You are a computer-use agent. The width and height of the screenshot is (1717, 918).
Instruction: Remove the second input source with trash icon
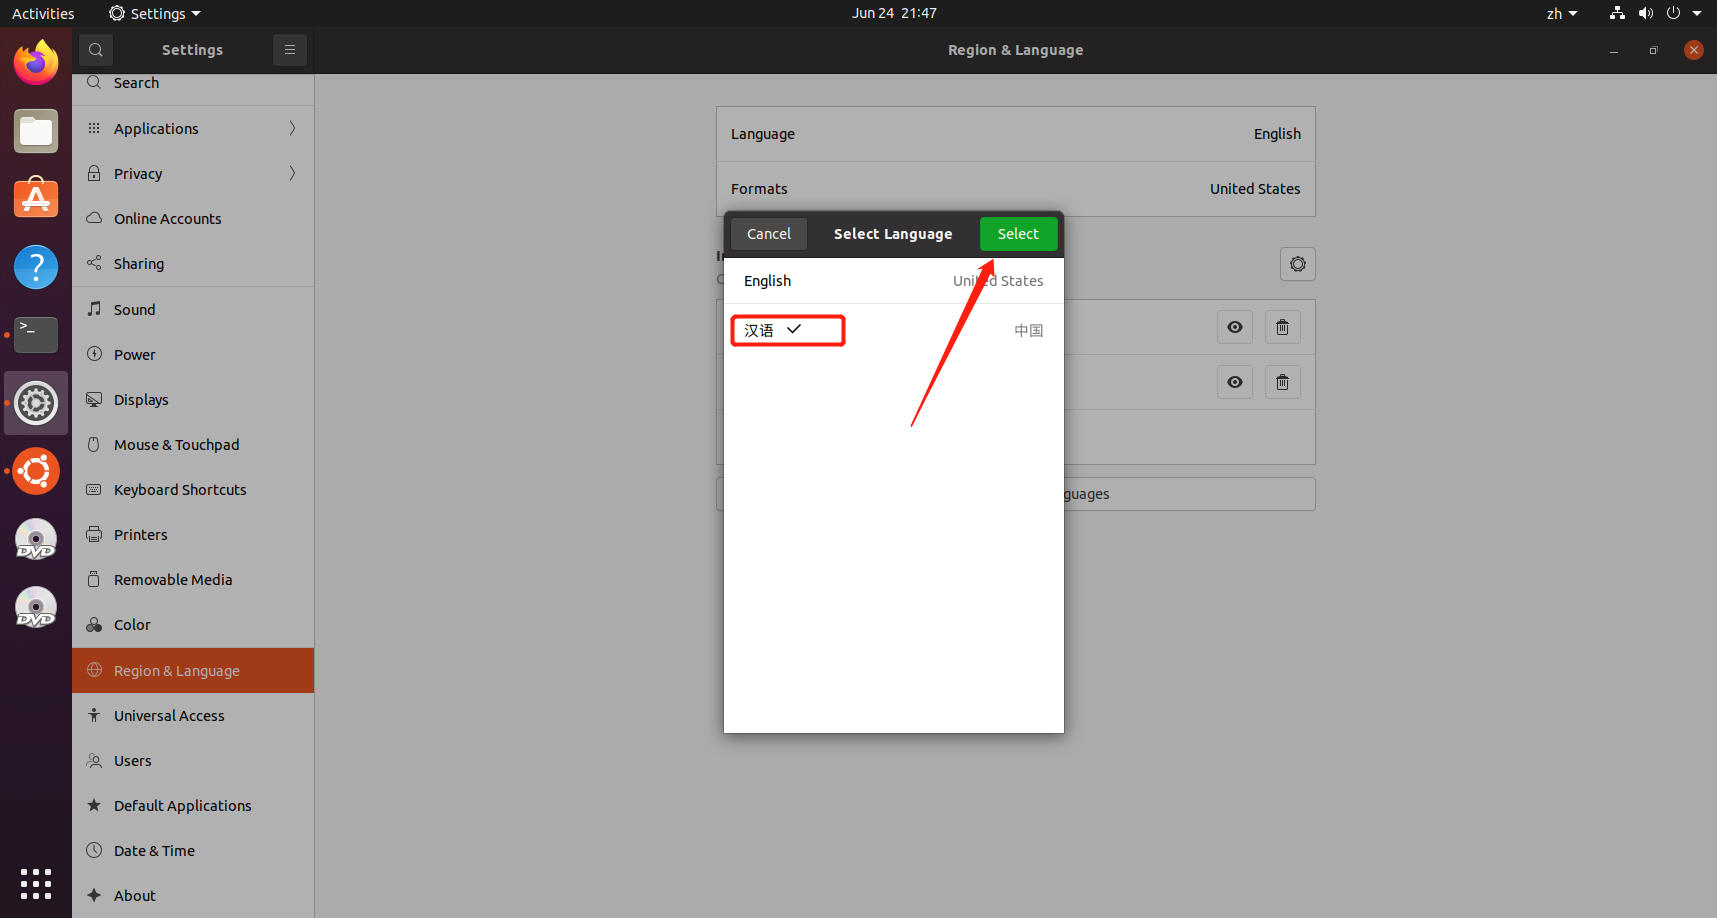pyautogui.click(x=1282, y=382)
